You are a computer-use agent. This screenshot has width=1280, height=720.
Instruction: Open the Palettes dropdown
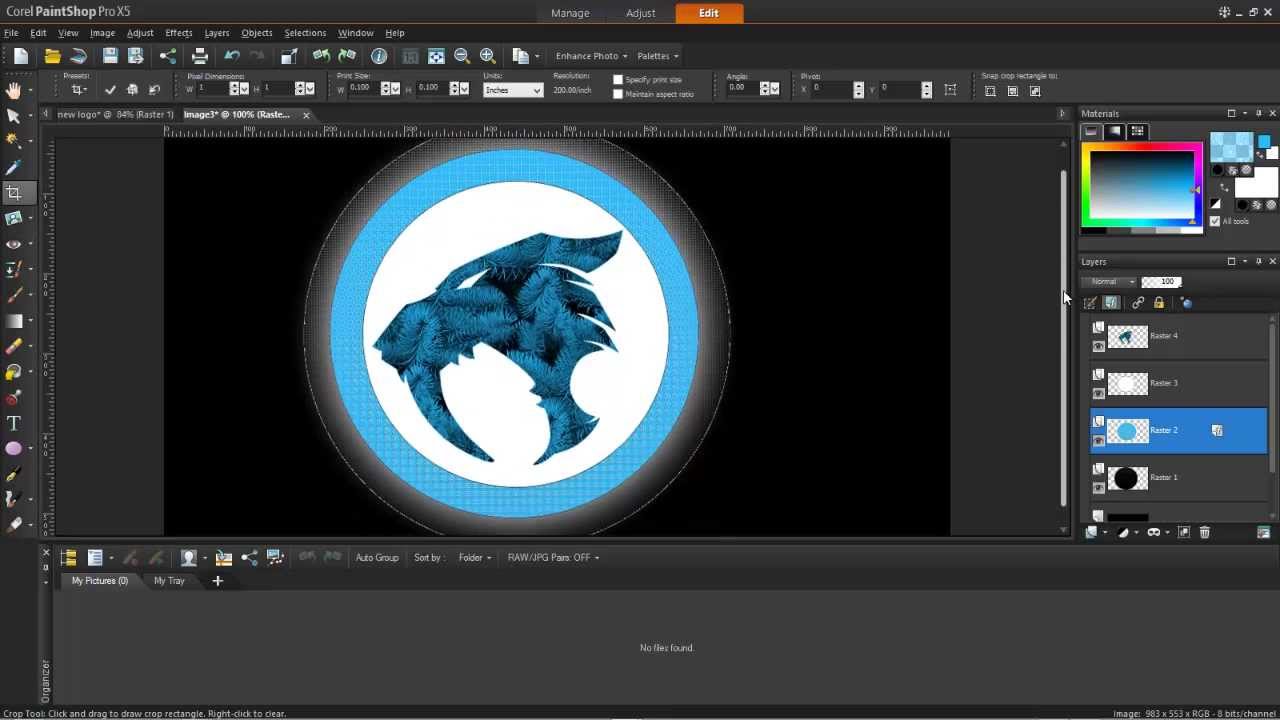(657, 56)
